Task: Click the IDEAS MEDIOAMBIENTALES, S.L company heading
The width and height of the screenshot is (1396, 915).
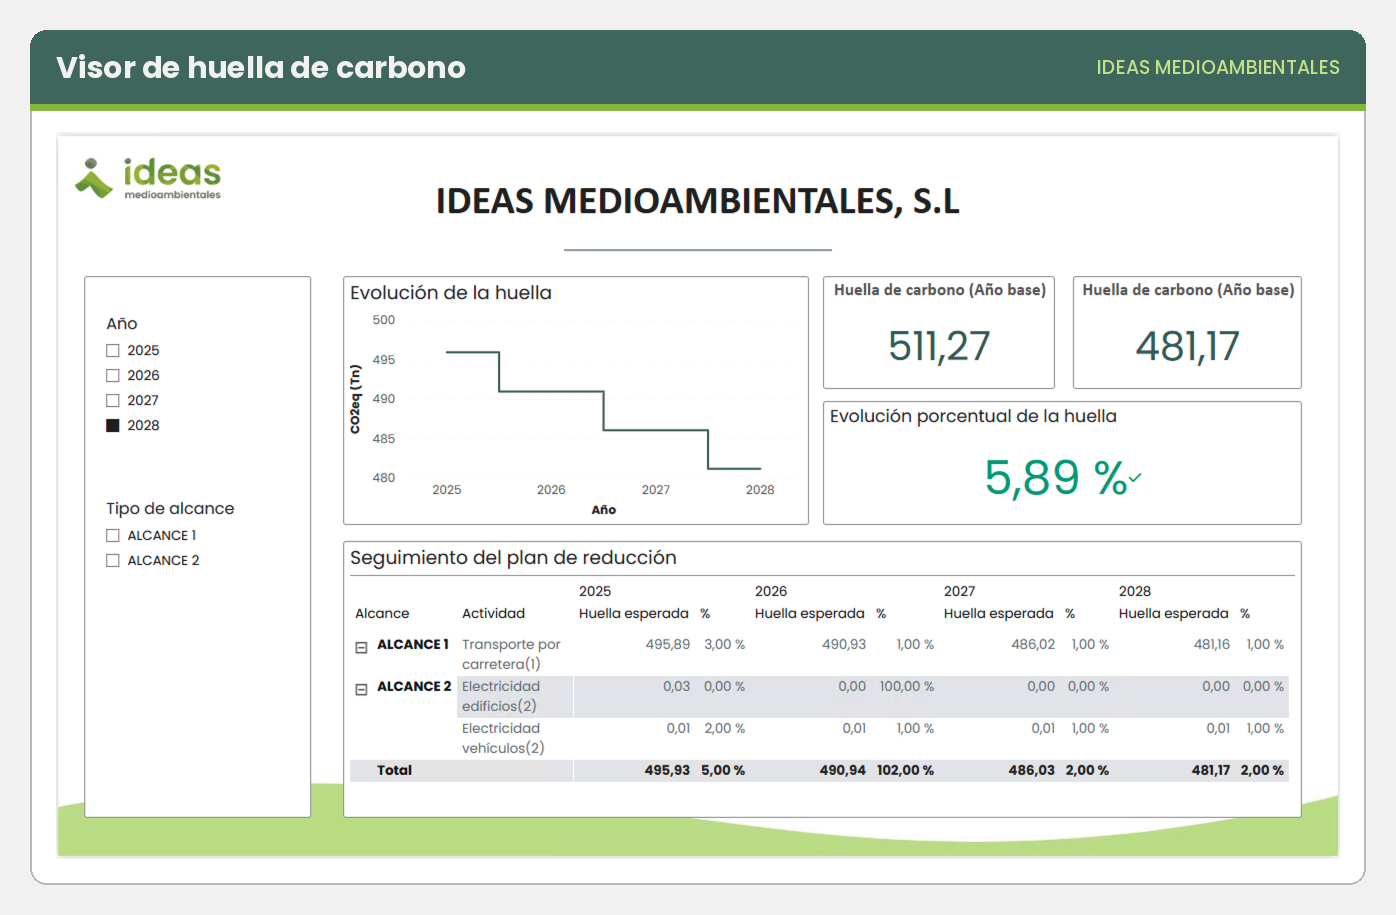Action: coord(698,201)
